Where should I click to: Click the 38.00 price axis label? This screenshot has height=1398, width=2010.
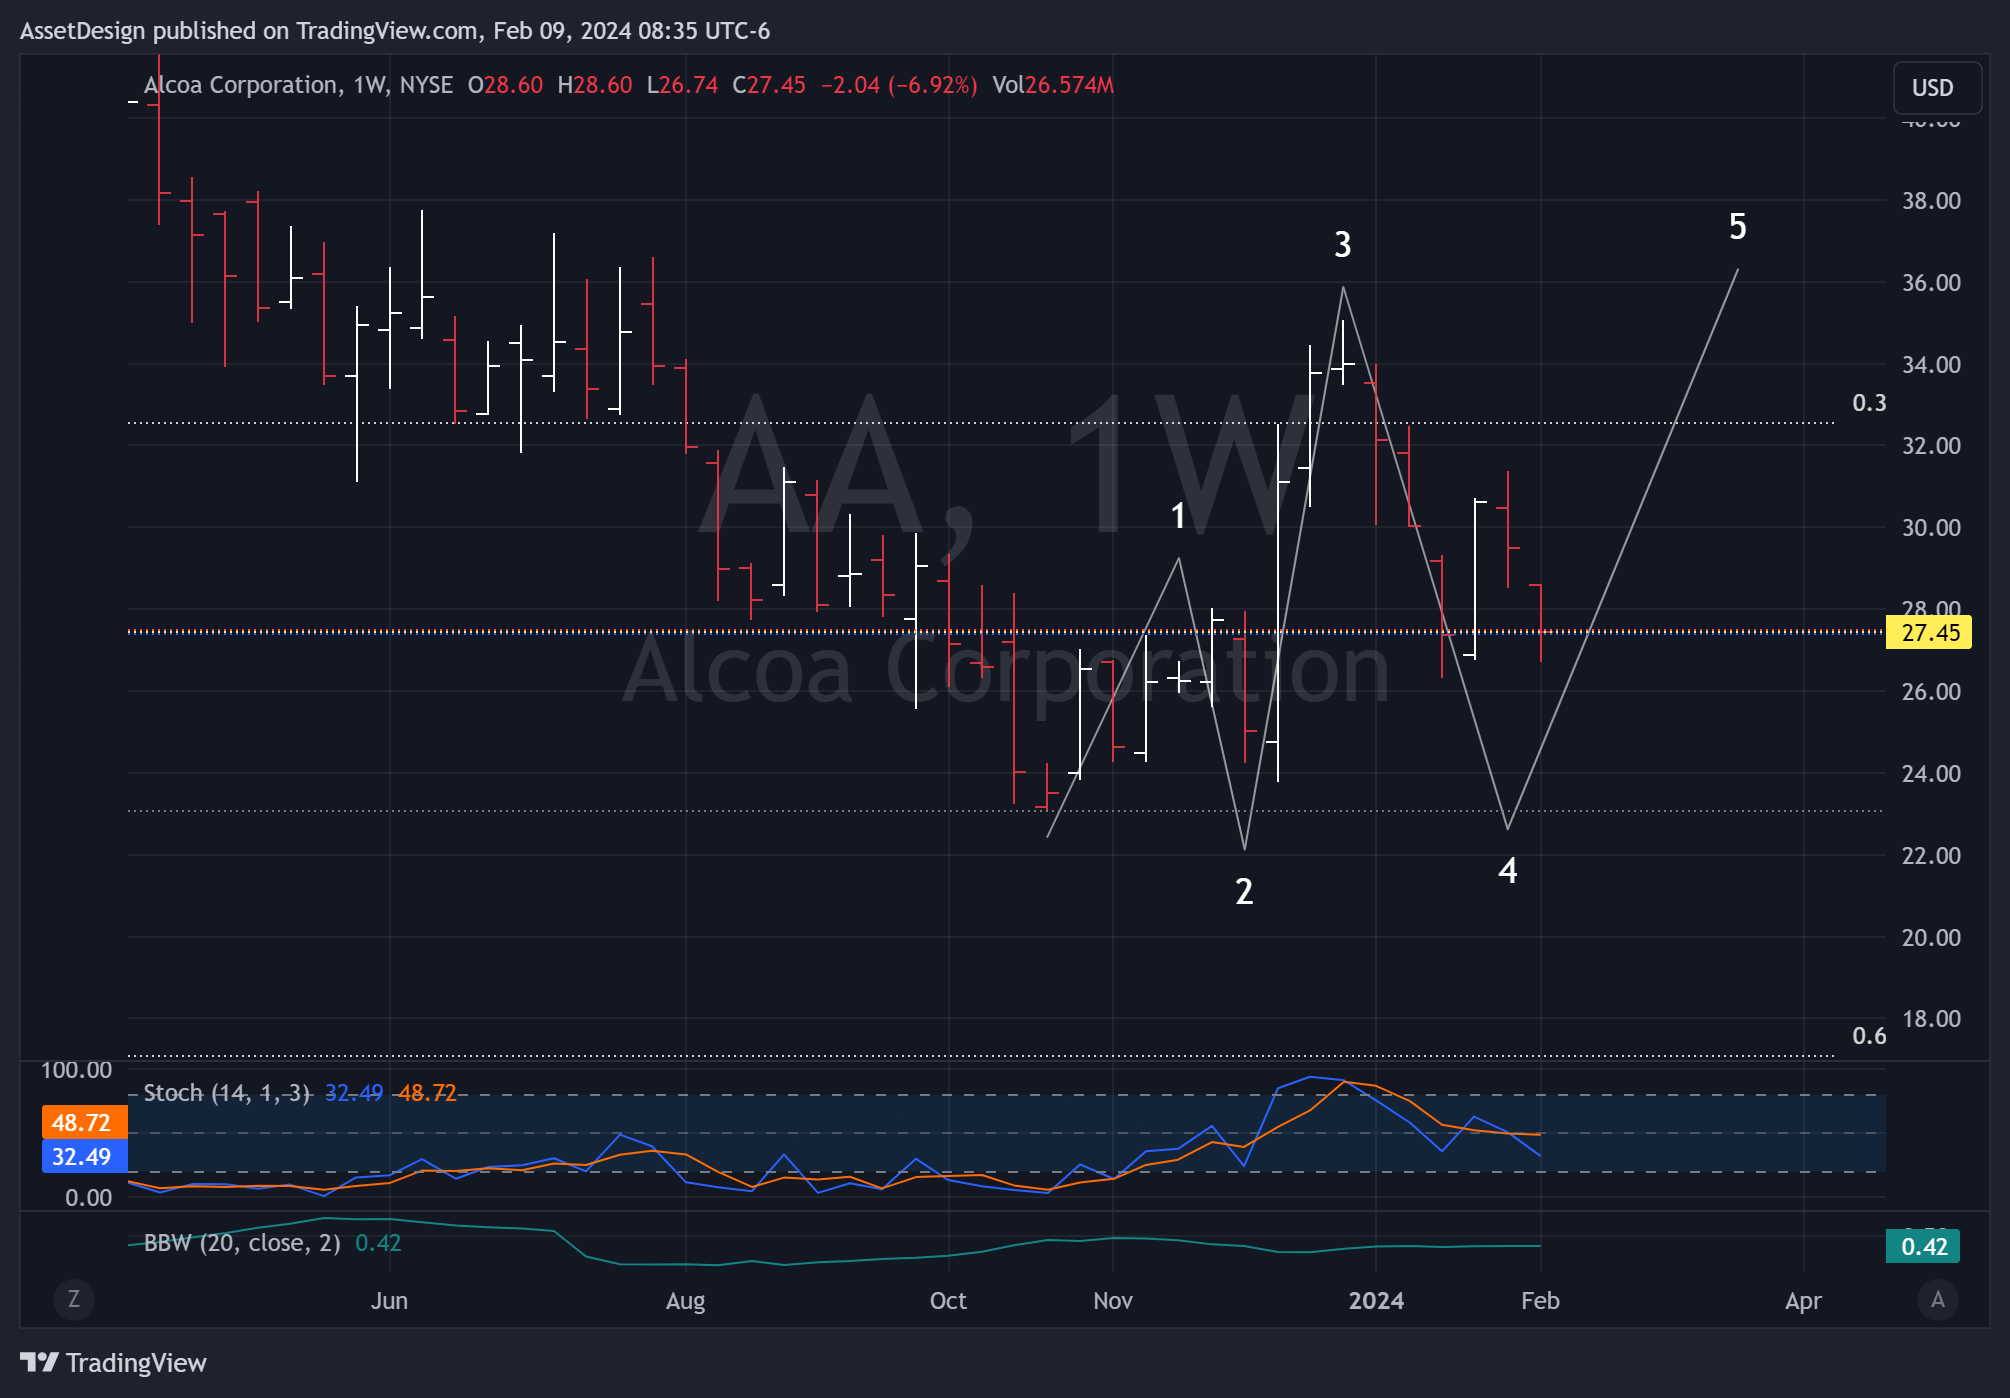1931,201
